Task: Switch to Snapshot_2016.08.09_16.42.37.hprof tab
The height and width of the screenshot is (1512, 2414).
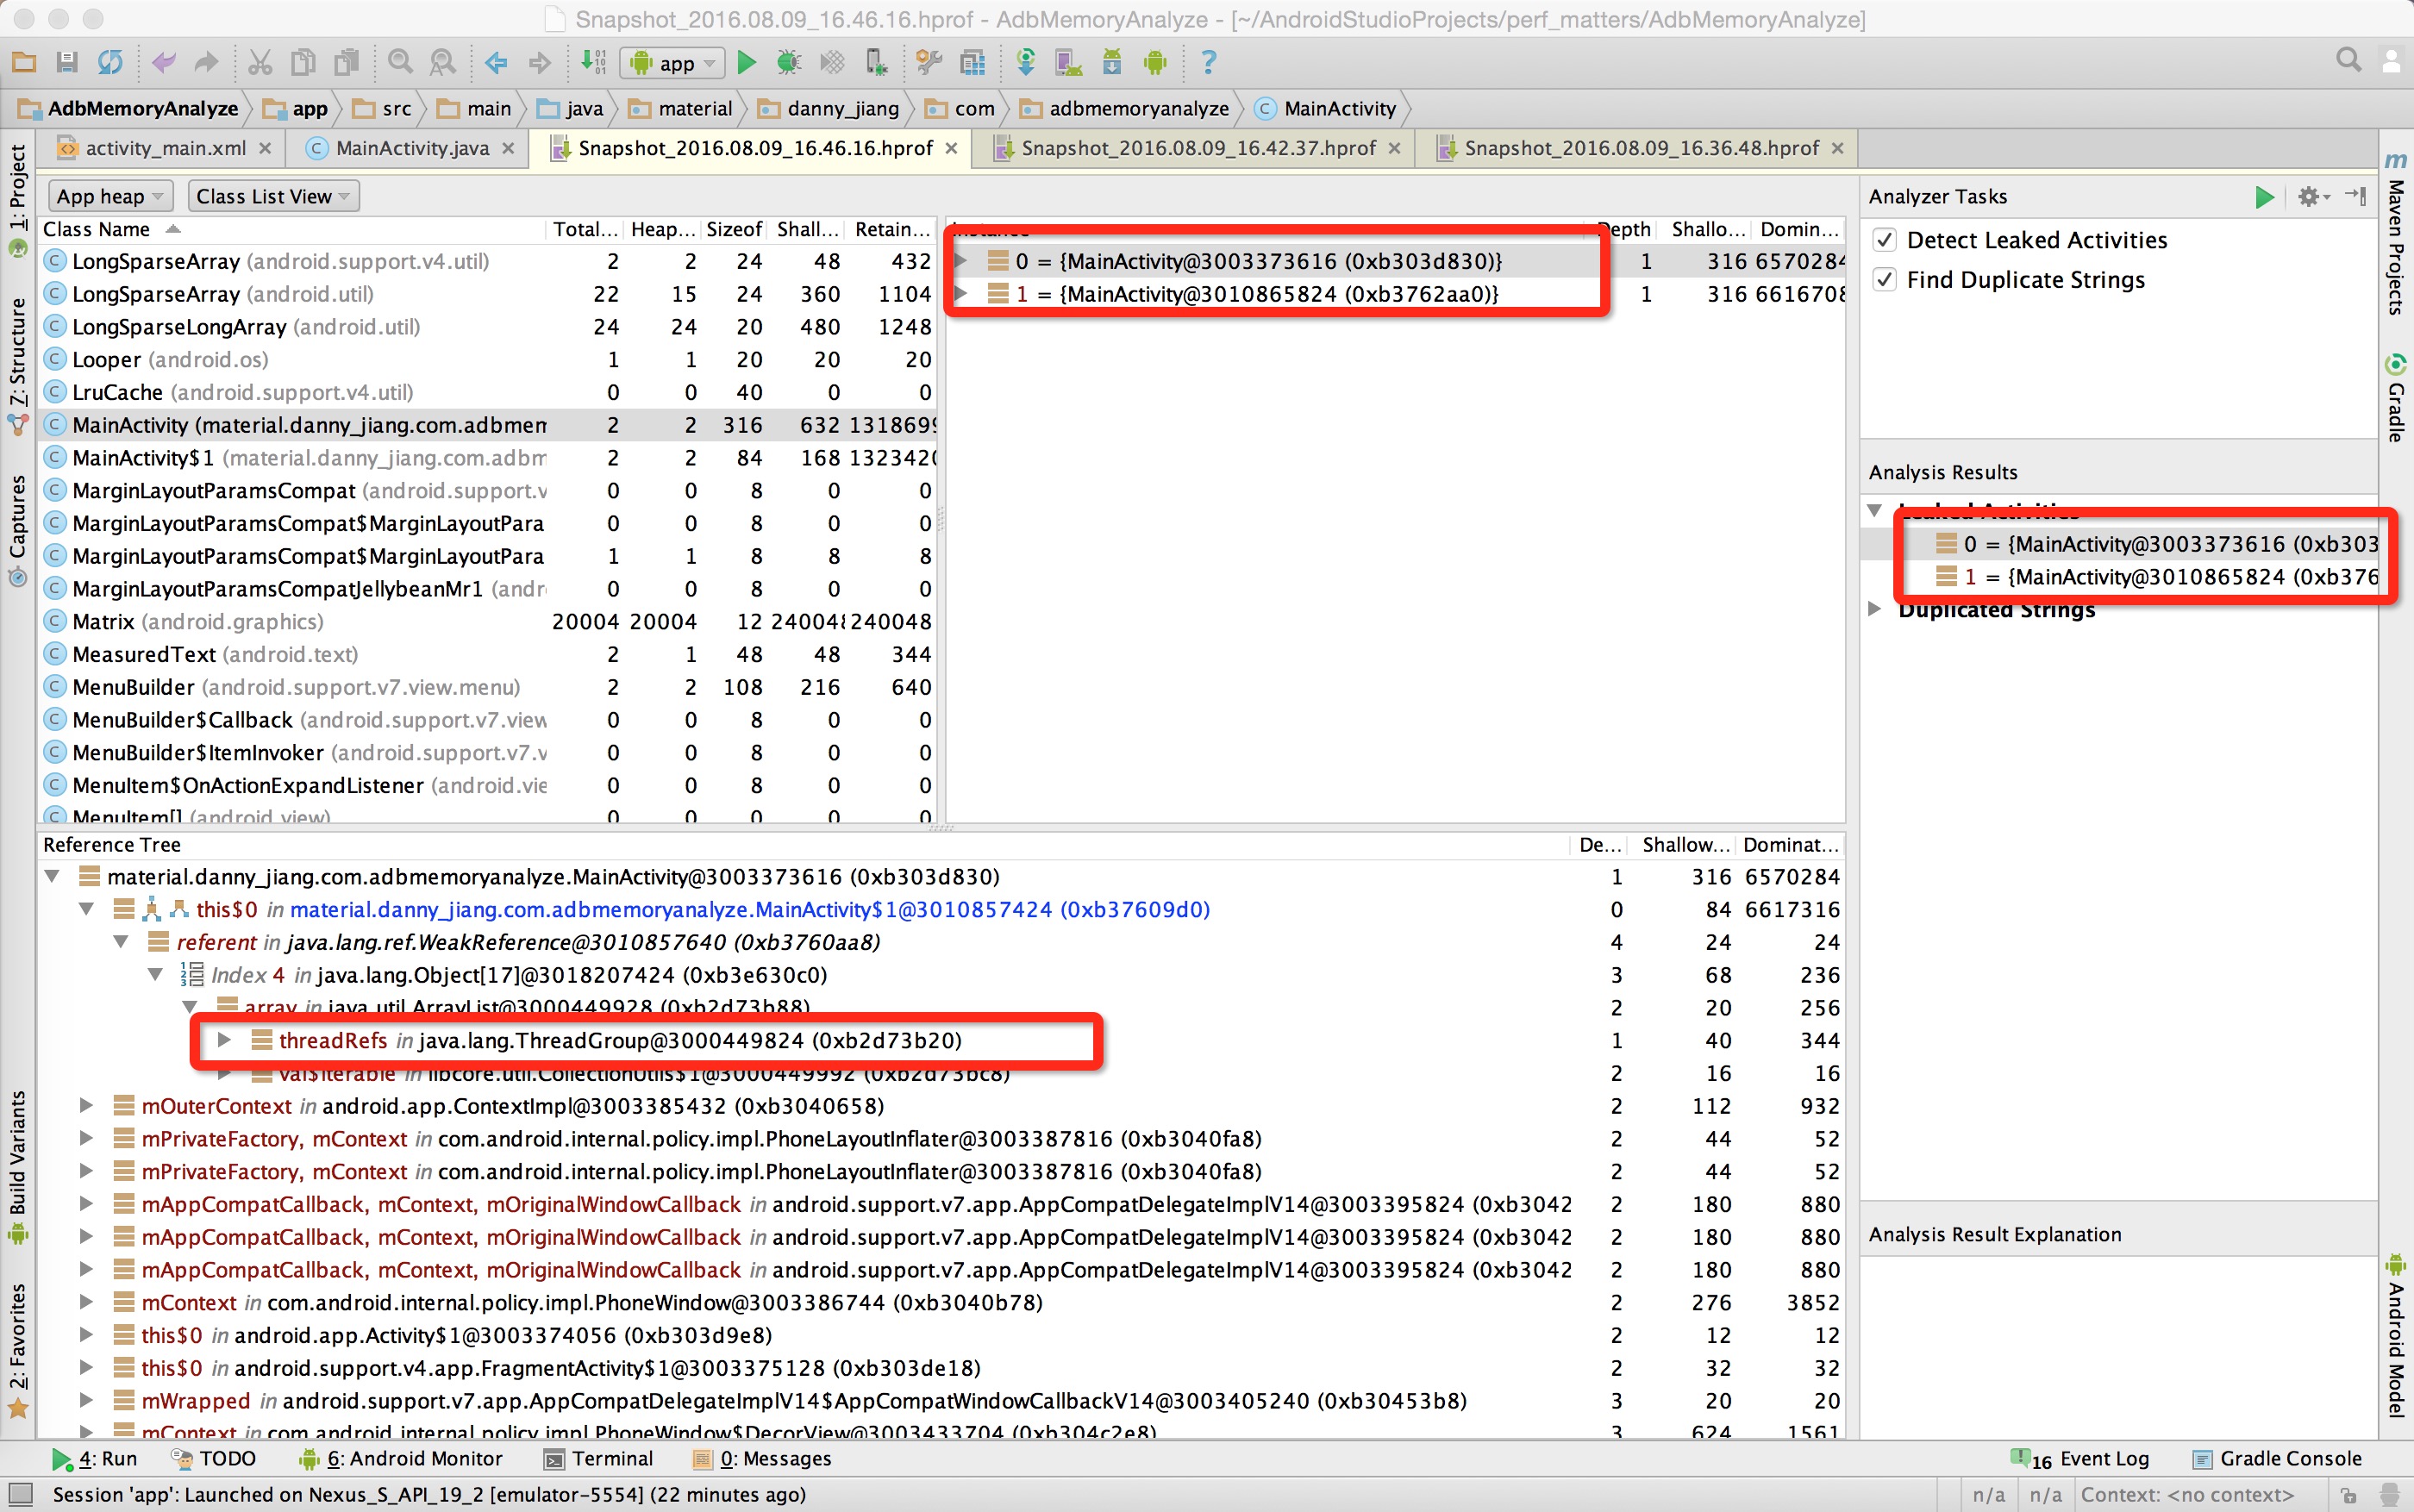Action: (1197, 148)
